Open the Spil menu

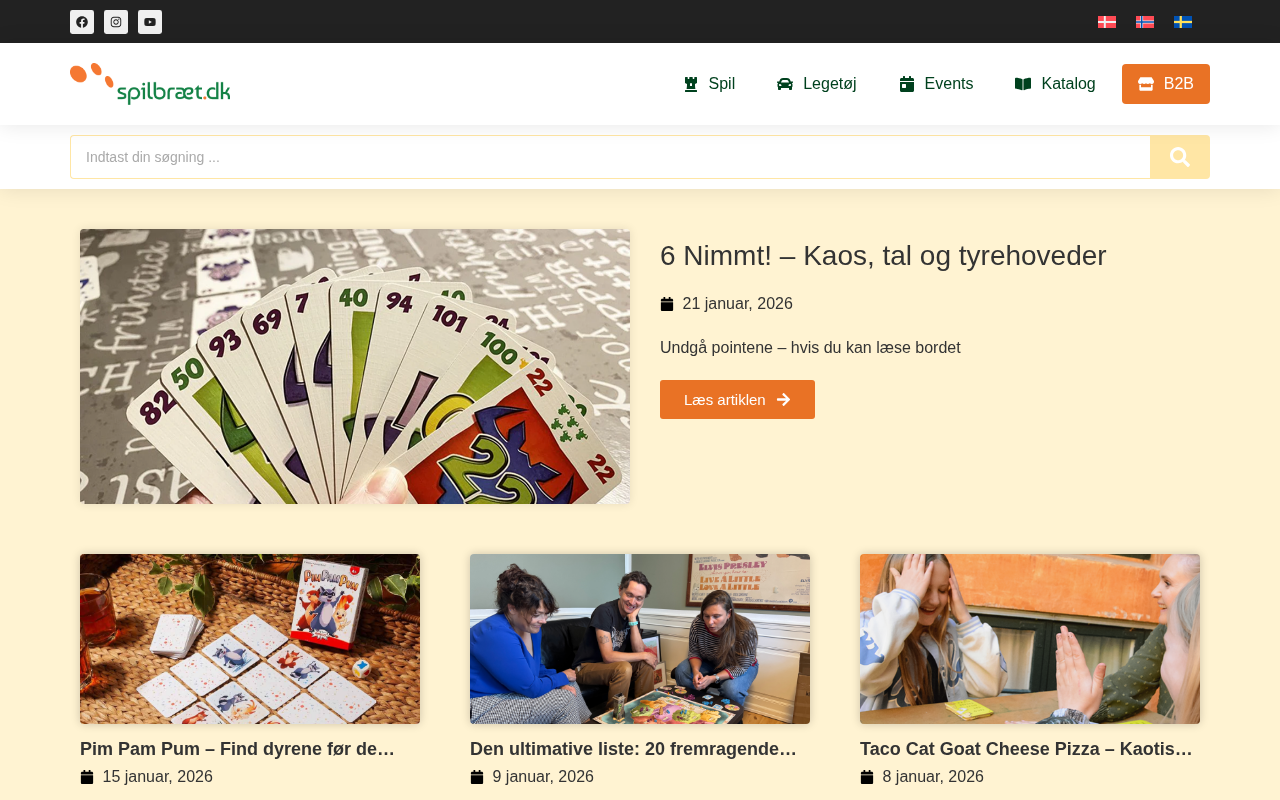709,84
